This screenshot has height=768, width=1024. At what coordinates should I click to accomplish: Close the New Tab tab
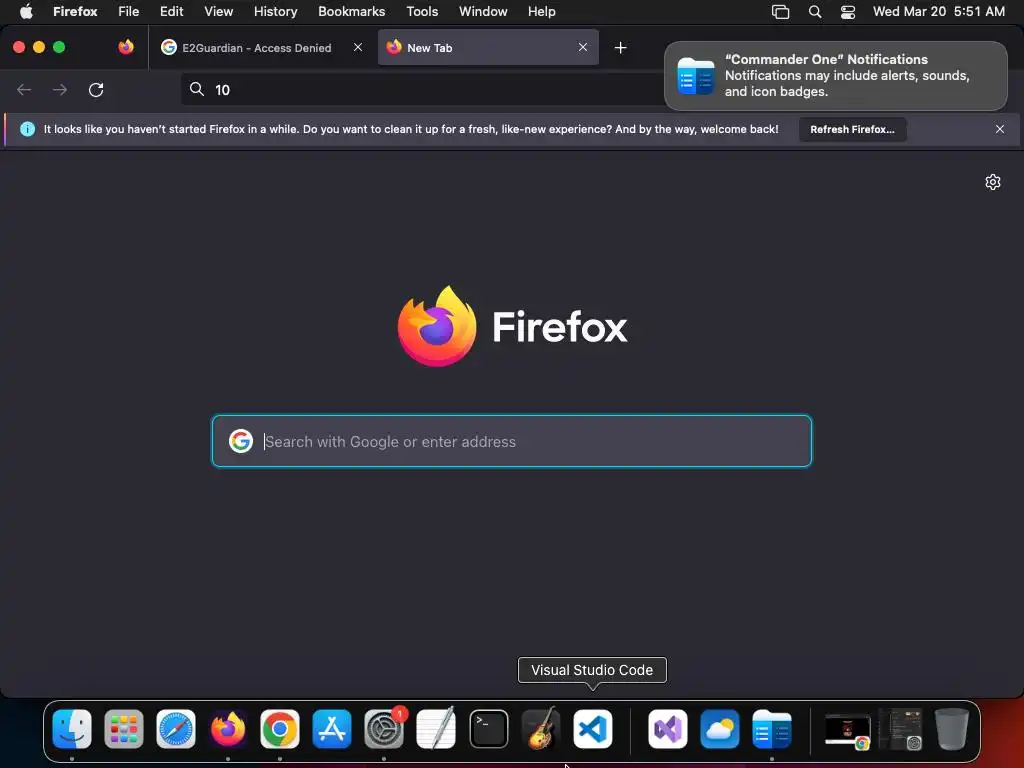583,47
